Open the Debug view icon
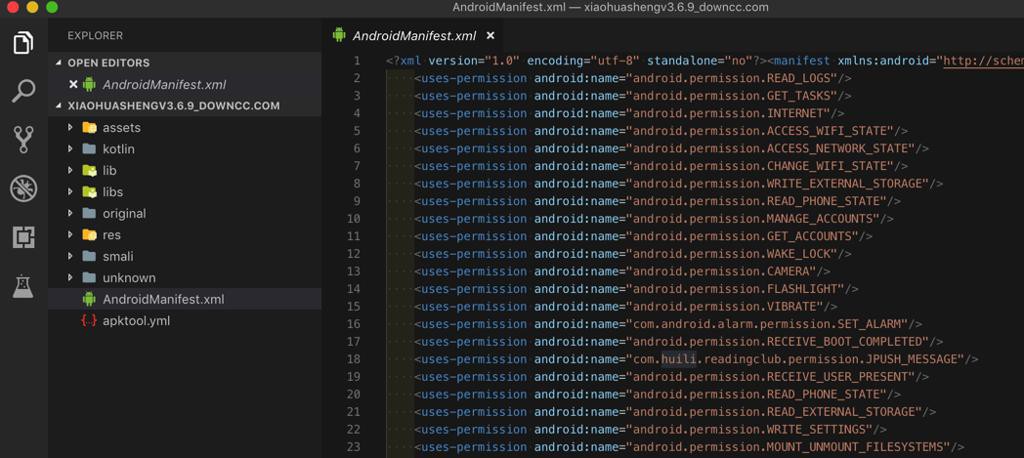This screenshot has width=1024, height=458. point(24,189)
